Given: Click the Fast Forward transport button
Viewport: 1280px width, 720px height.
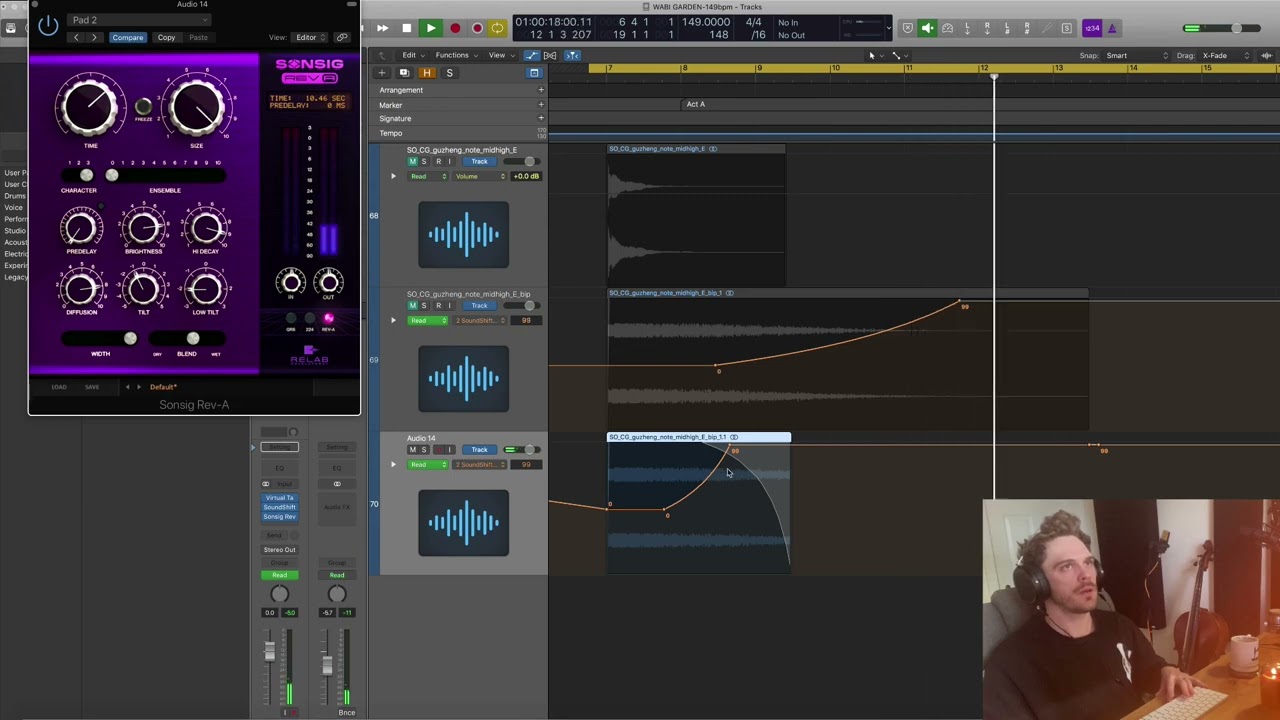Looking at the screenshot, I should pos(382,28).
